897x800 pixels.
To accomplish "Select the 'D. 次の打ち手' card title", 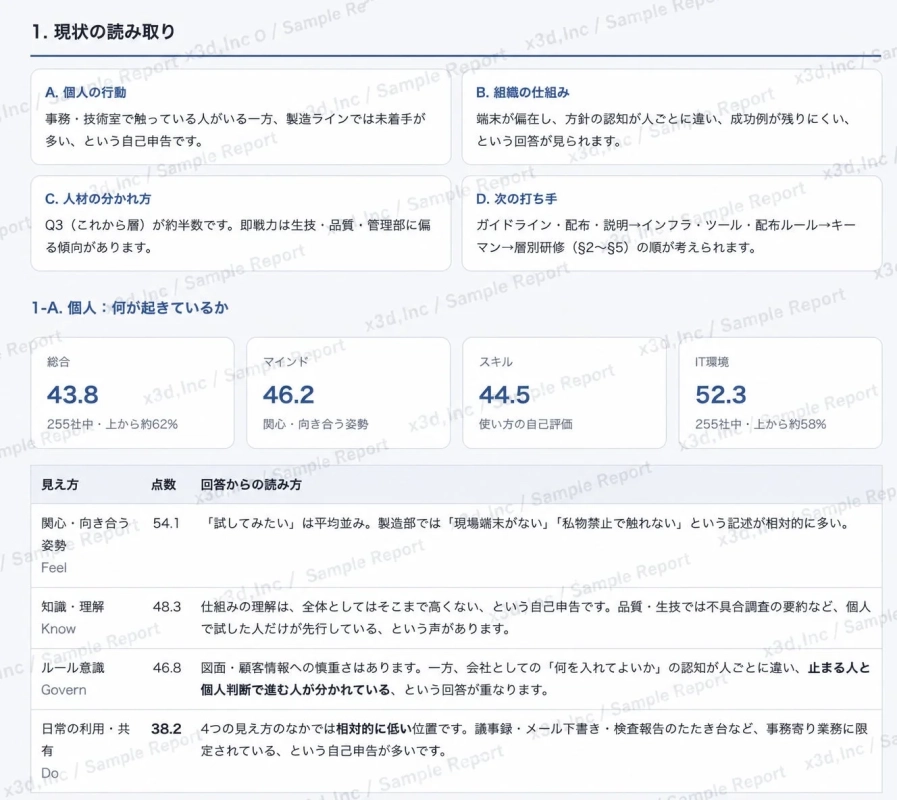I will (516, 199).
